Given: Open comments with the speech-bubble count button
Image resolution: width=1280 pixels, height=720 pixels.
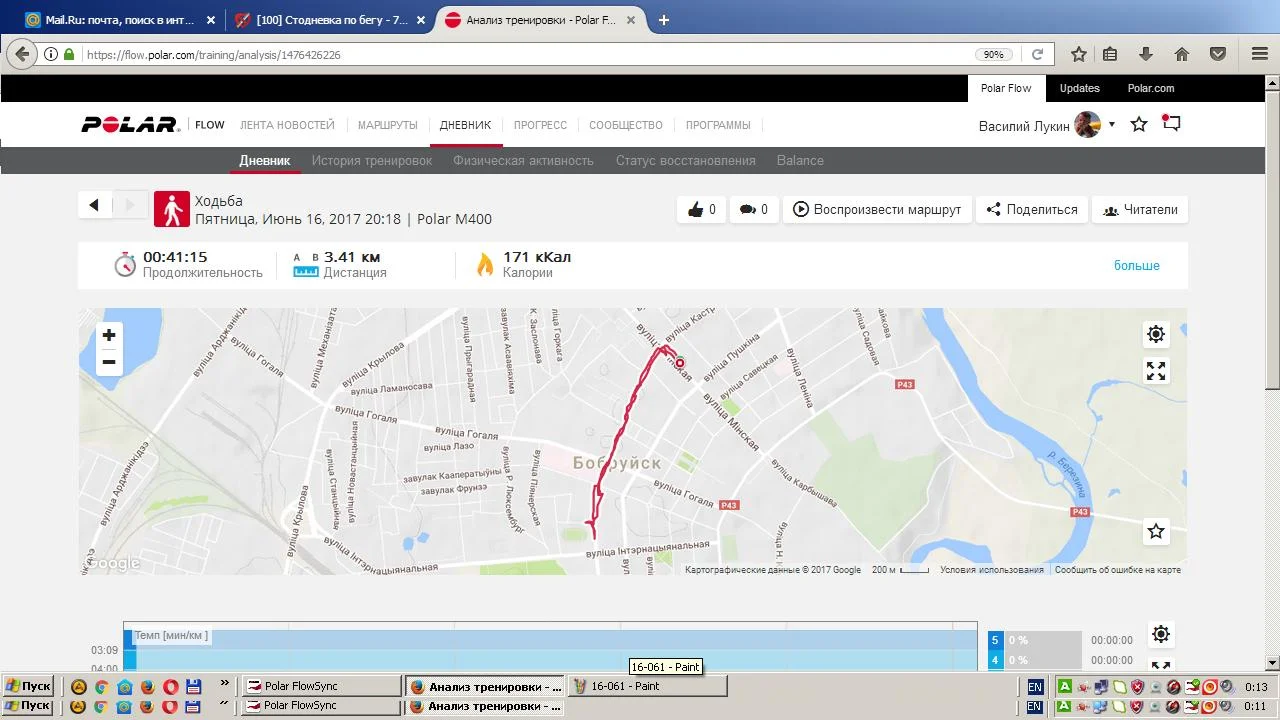Looking at the screenshot, I should (x=754, y=209).
